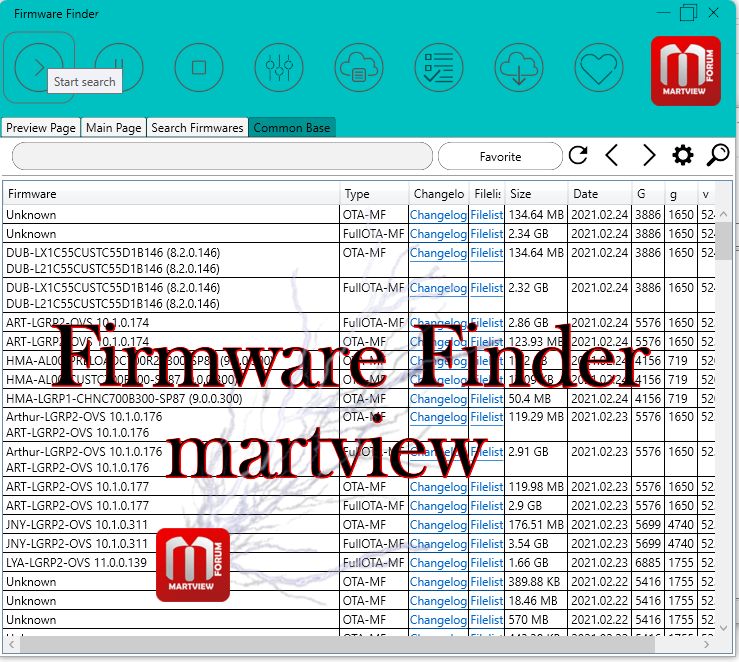Open Changelog for the 570 MB Unknown firmware
Screen dimensions: 739x662
[x=438, y=620]
